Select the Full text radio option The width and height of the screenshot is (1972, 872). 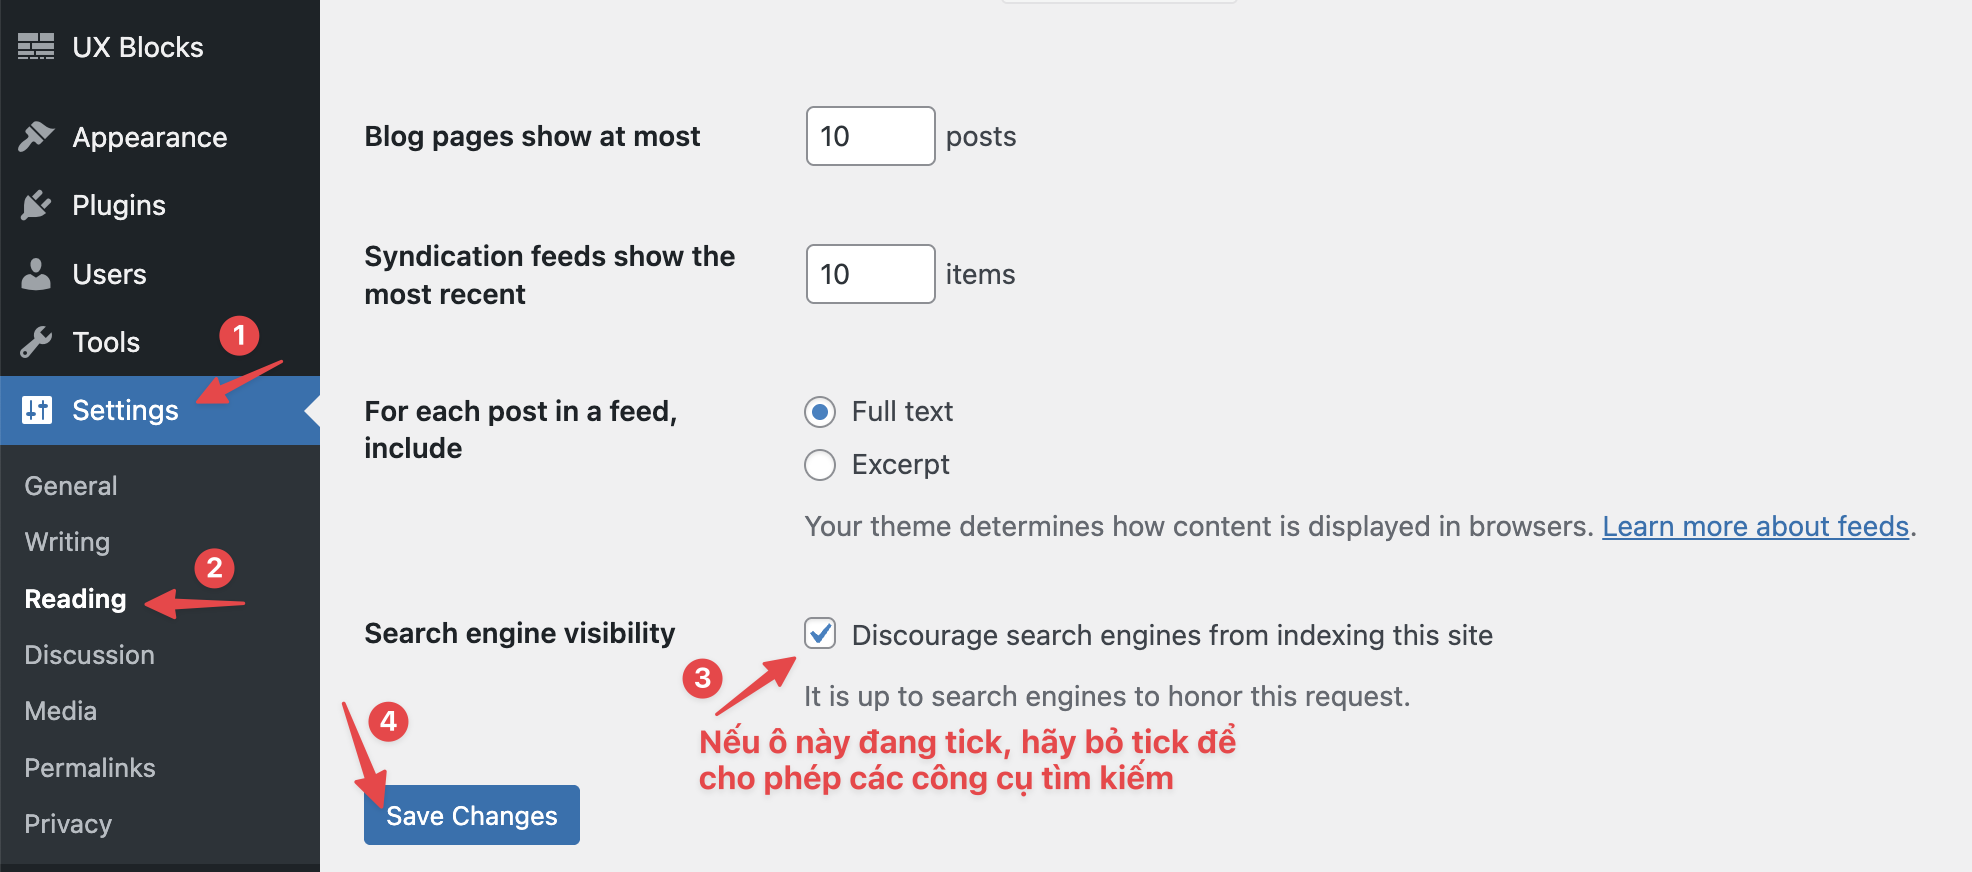[819, 411]
